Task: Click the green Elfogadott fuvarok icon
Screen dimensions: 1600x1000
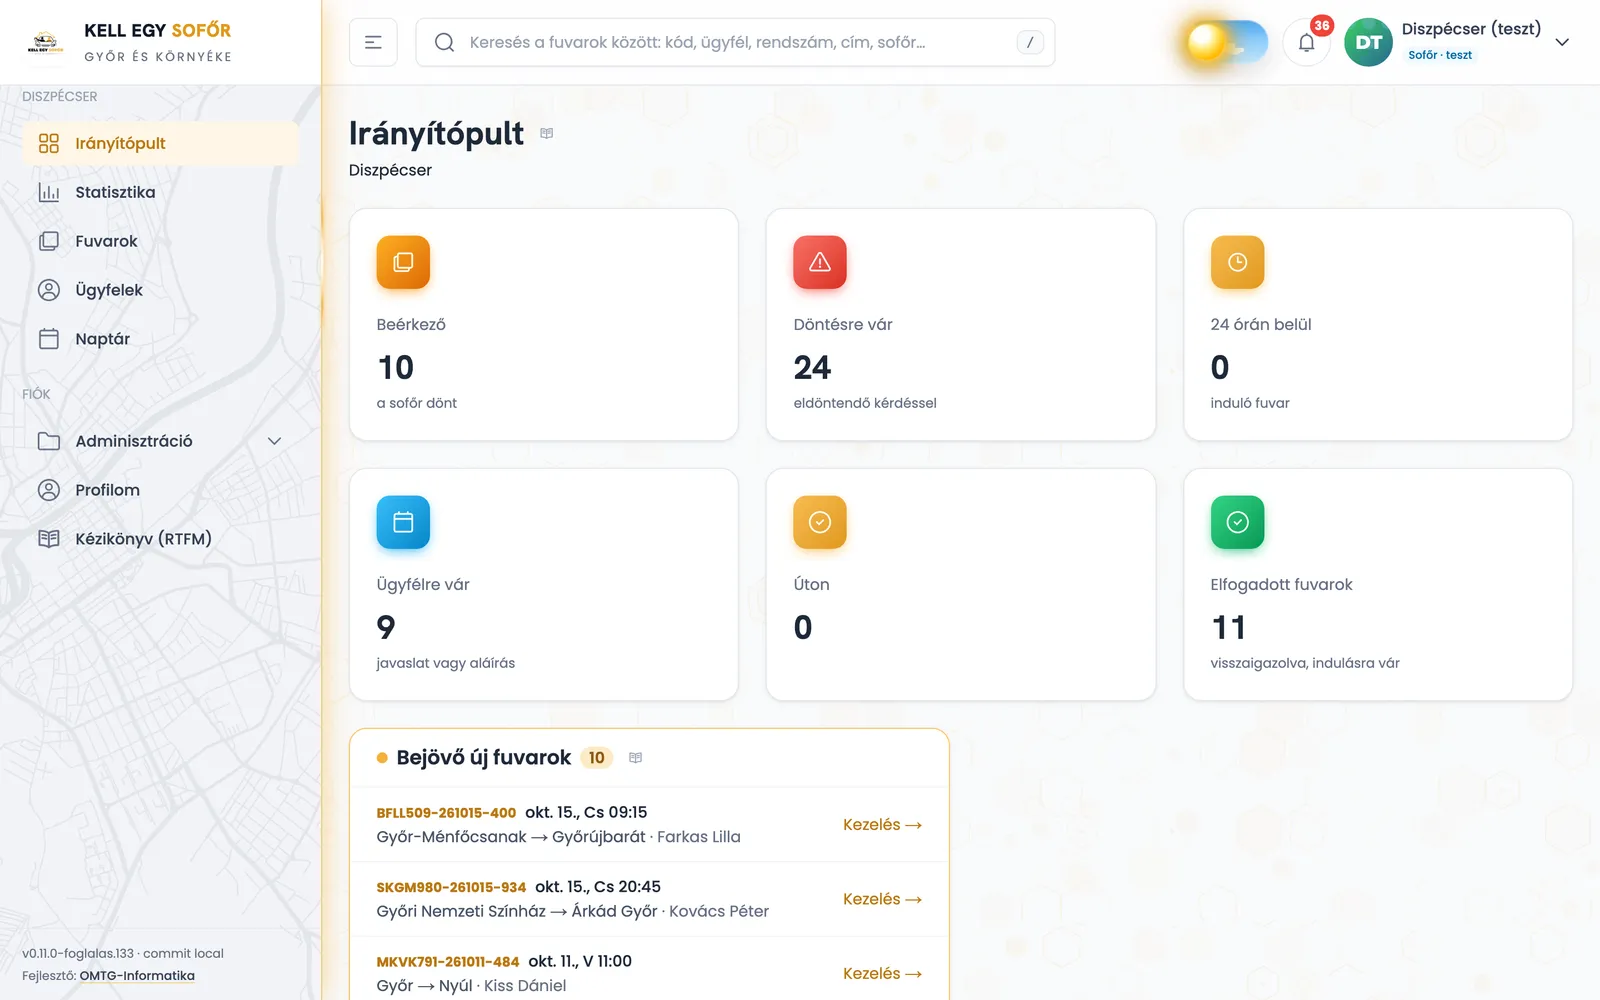Action: (x=1237, y=522)
